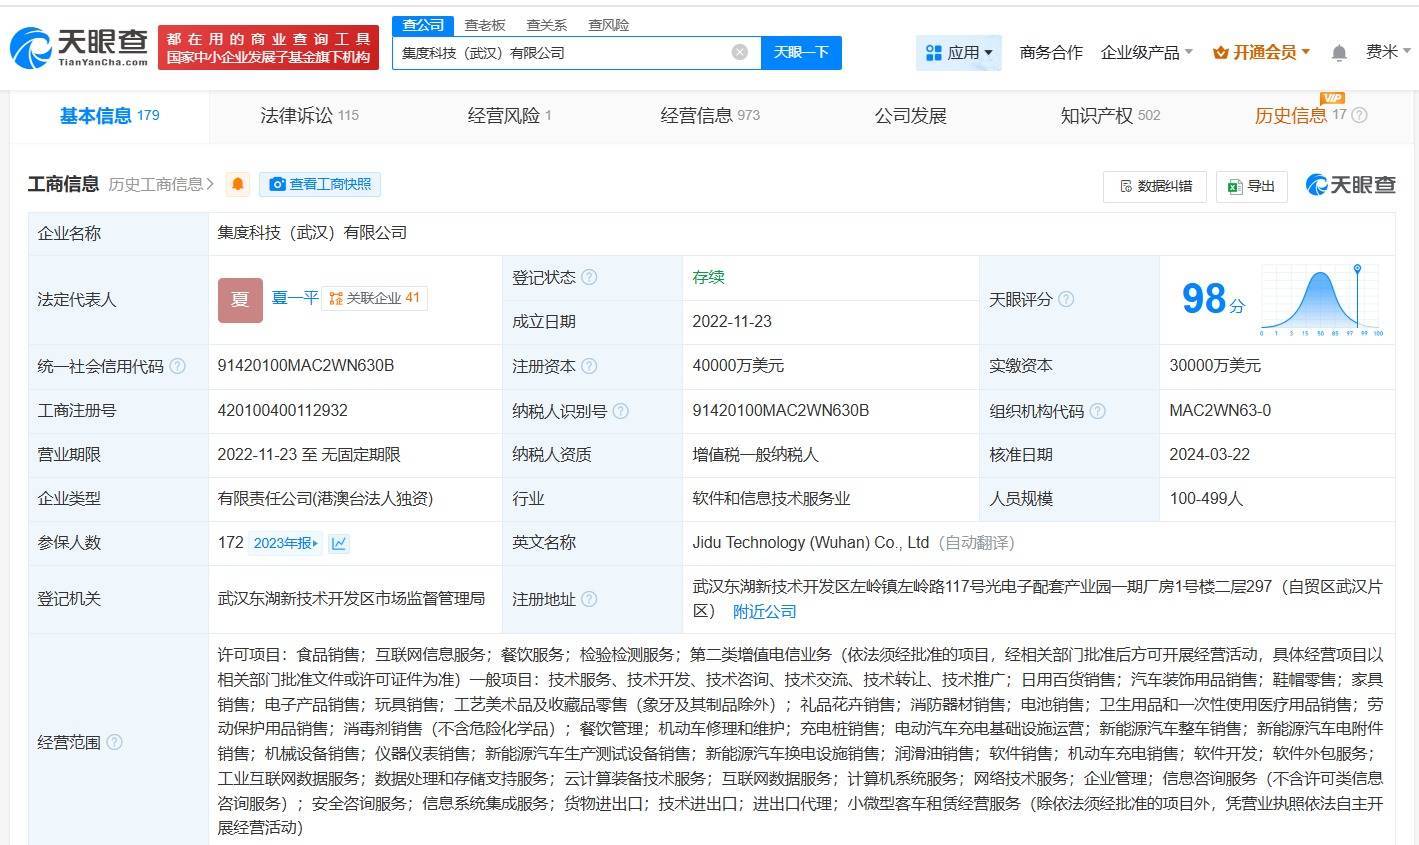Open the trend chart icon beside 2023年报
The height and width of the screenshot is (845, 1419).
tap(339, 543)
